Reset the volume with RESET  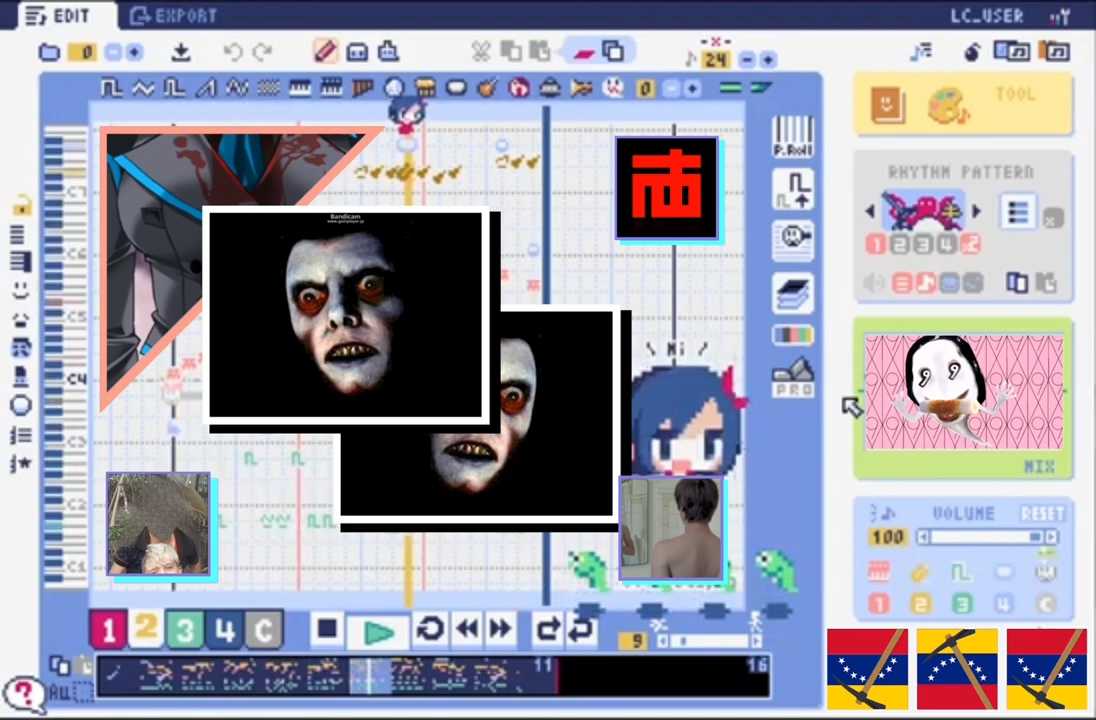point(1042,514)
